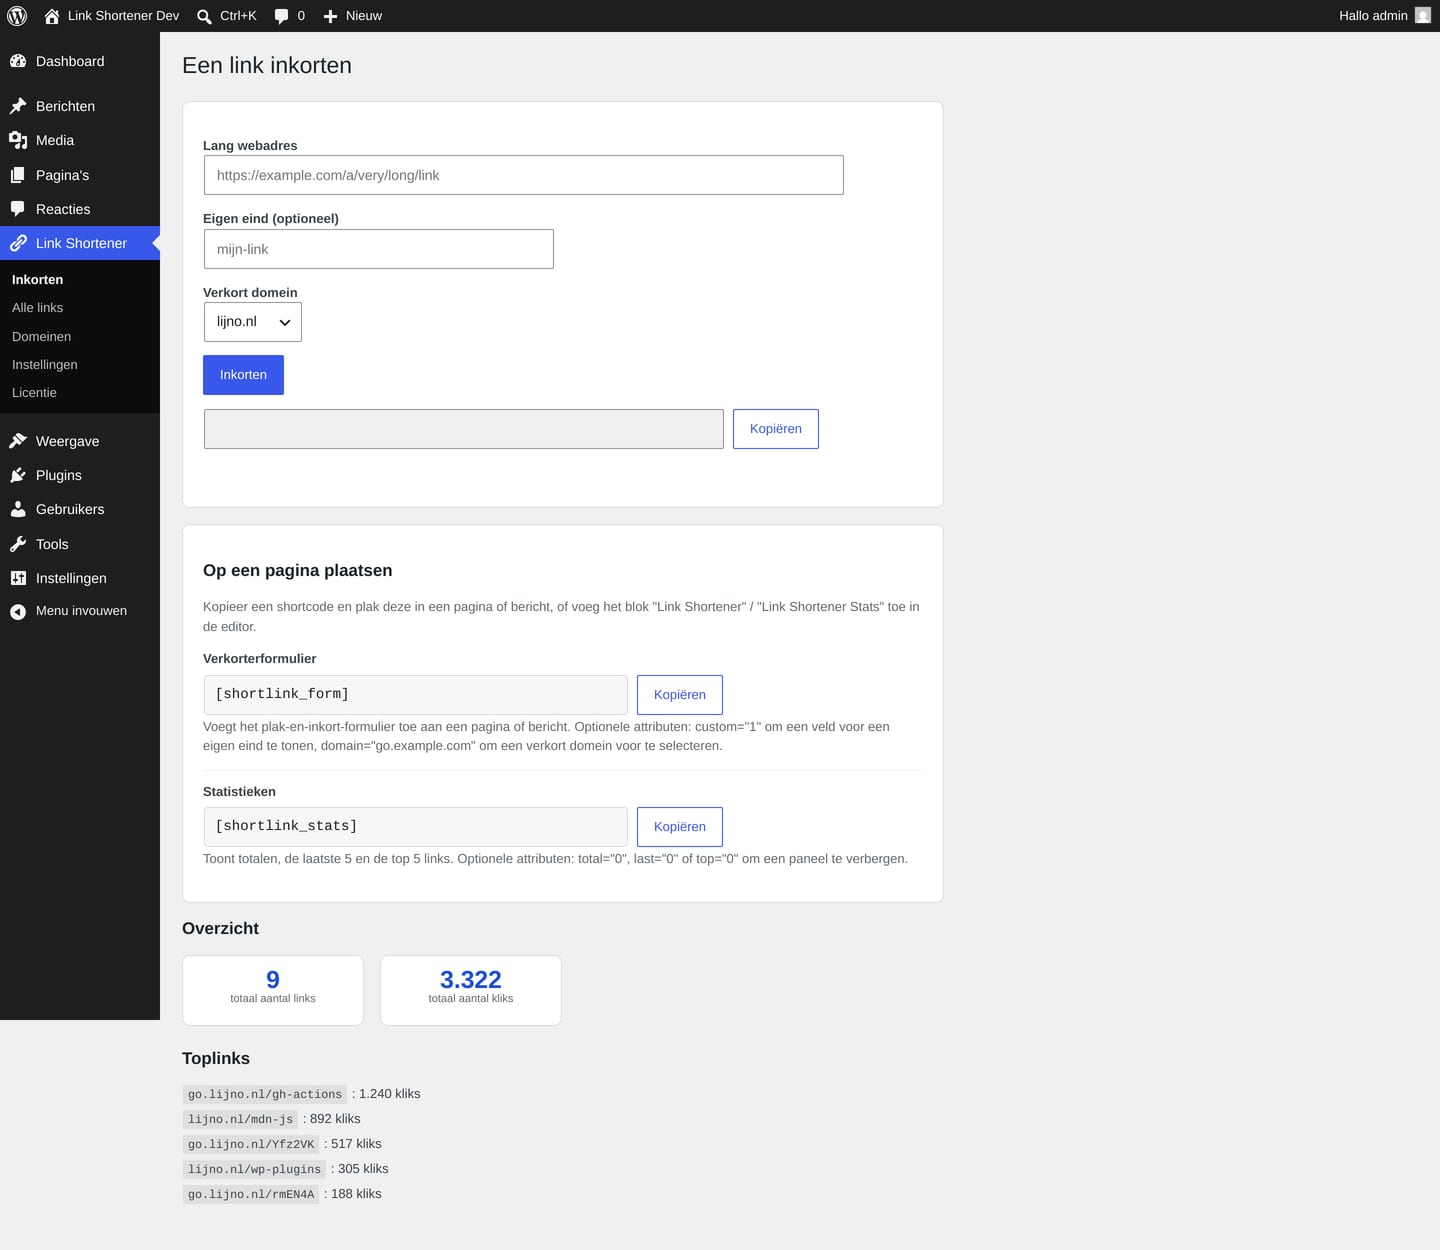Image resolution: width=1440 pixels, height=1250 pixels.
Task: Click the Toplinks heading
Action: pyautogui.click(x=216, y=1059)
